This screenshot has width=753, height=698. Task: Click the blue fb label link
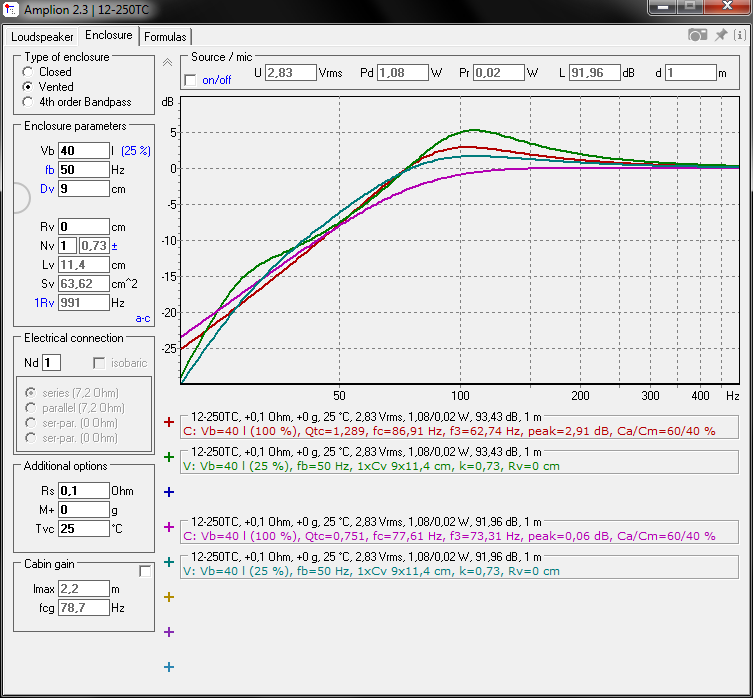[x=49, y=170]
